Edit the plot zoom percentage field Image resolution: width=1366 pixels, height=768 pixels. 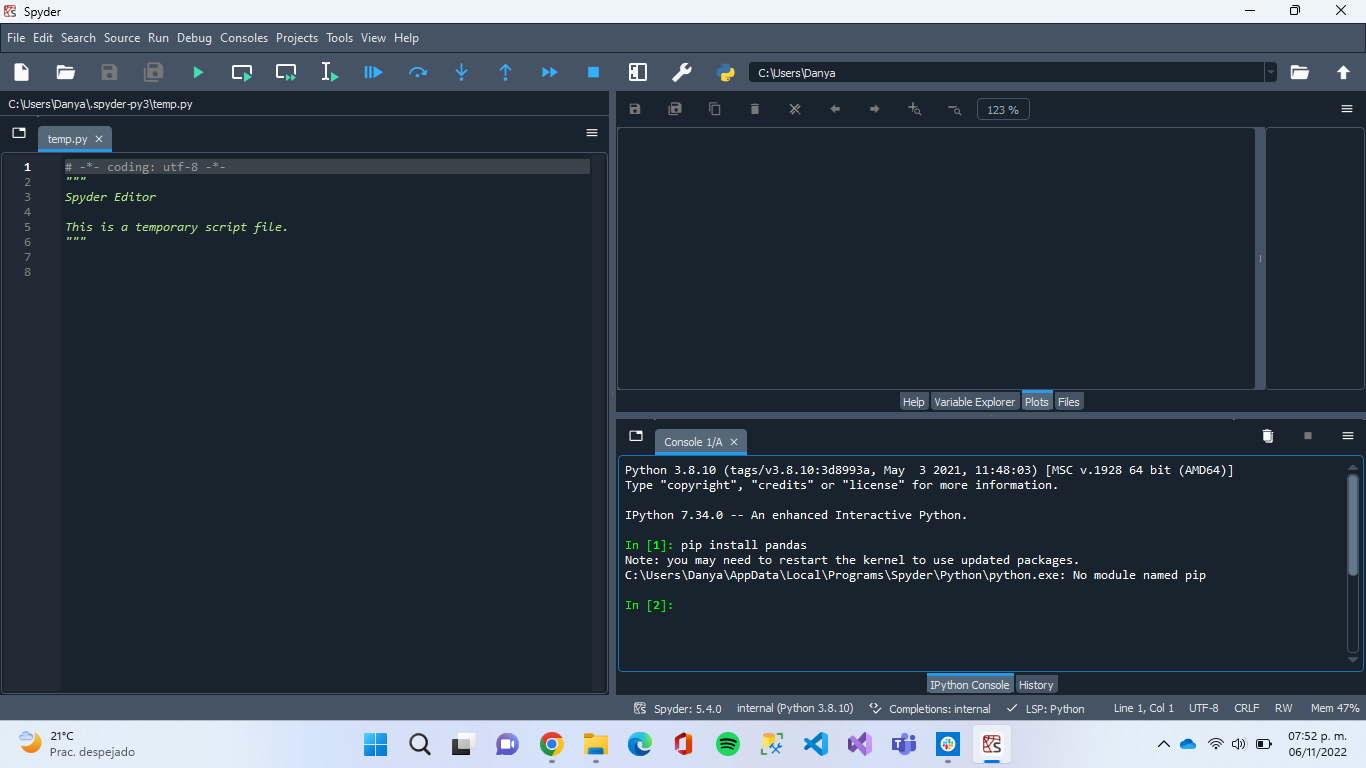(x=1003, y=110)
